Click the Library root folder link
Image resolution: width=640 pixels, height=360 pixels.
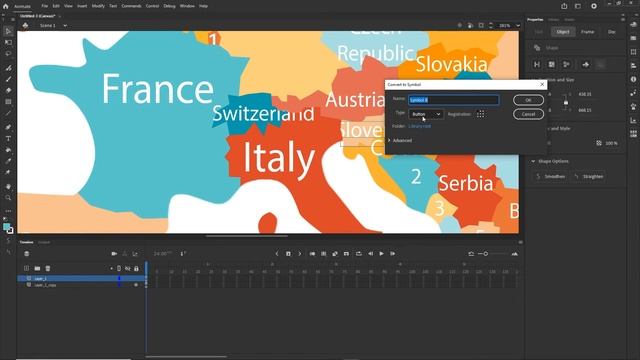pos(420,126)
